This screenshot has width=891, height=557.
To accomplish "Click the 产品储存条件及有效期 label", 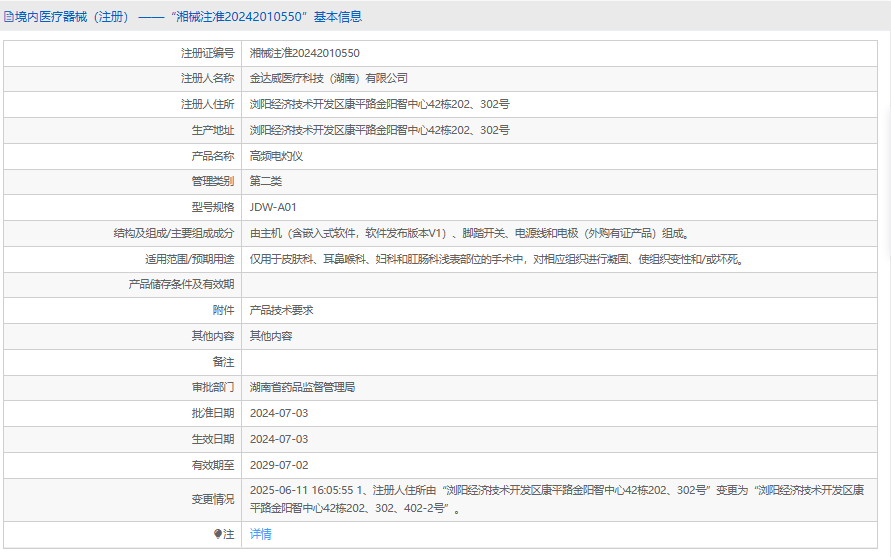I will point(181,284).
